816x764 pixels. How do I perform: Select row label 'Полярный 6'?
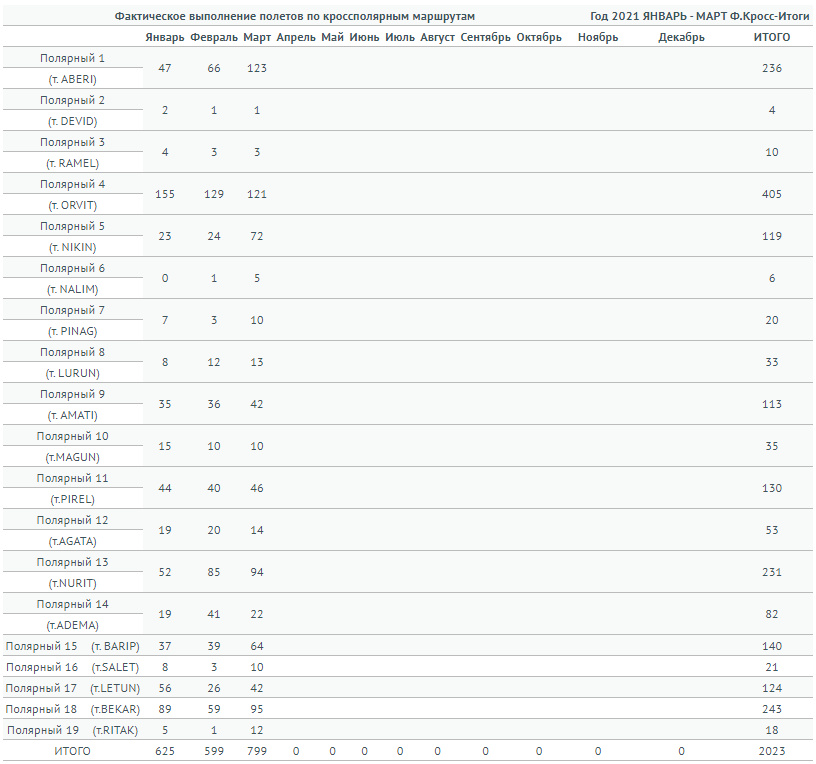(x=72, y=269)
